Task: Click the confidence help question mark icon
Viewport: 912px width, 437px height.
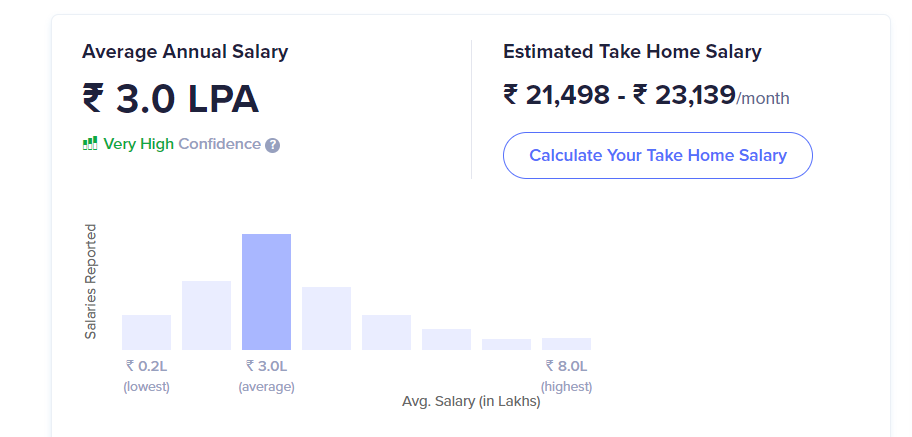Action: pyautogui.click(x=272, y=145)
